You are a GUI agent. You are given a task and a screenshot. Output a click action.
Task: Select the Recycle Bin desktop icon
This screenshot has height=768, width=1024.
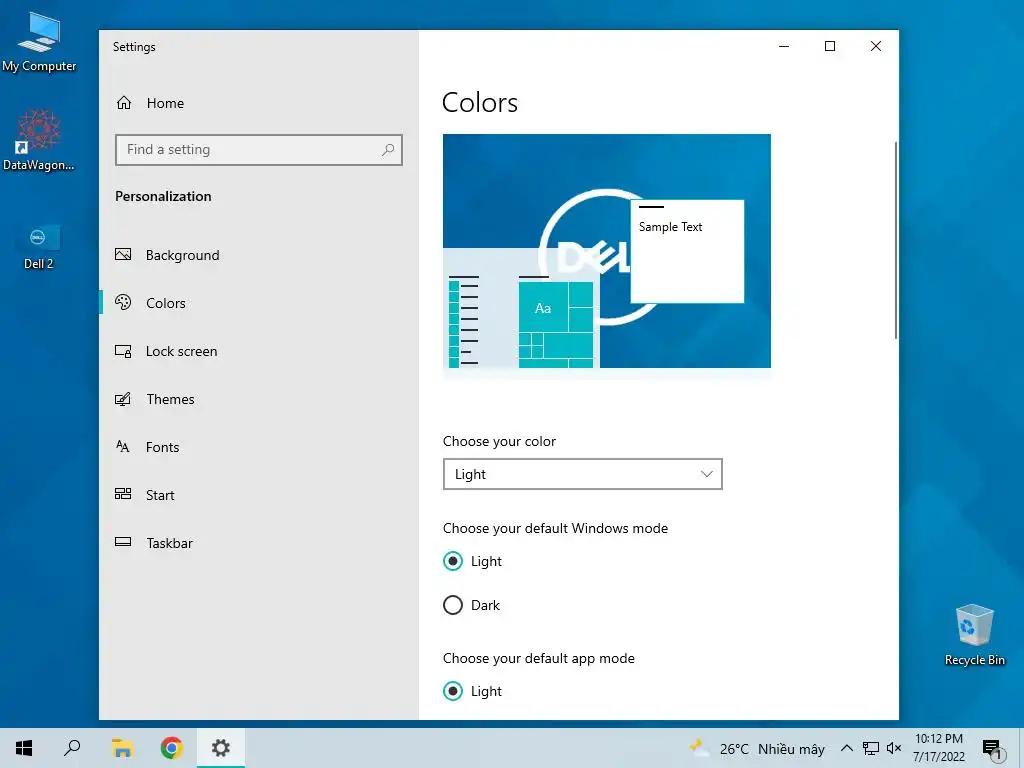point(974,635)
